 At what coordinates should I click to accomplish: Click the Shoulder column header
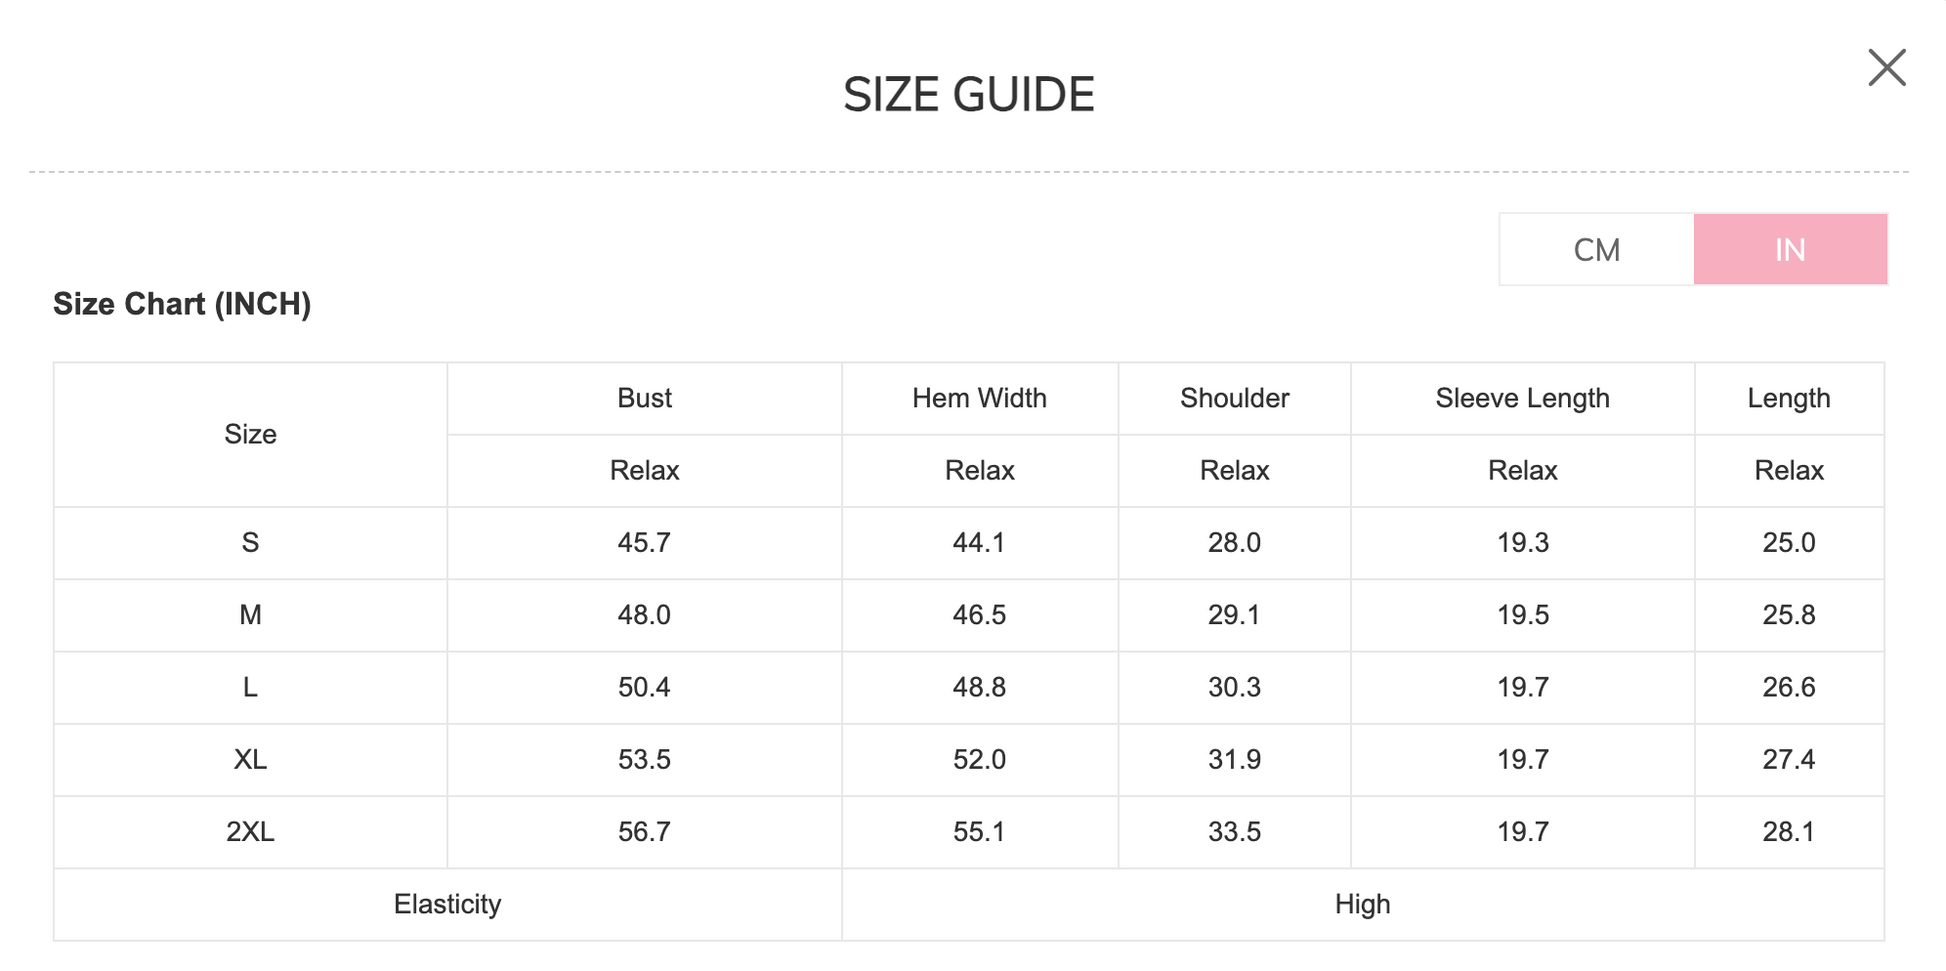click(x=1234, y=398)
